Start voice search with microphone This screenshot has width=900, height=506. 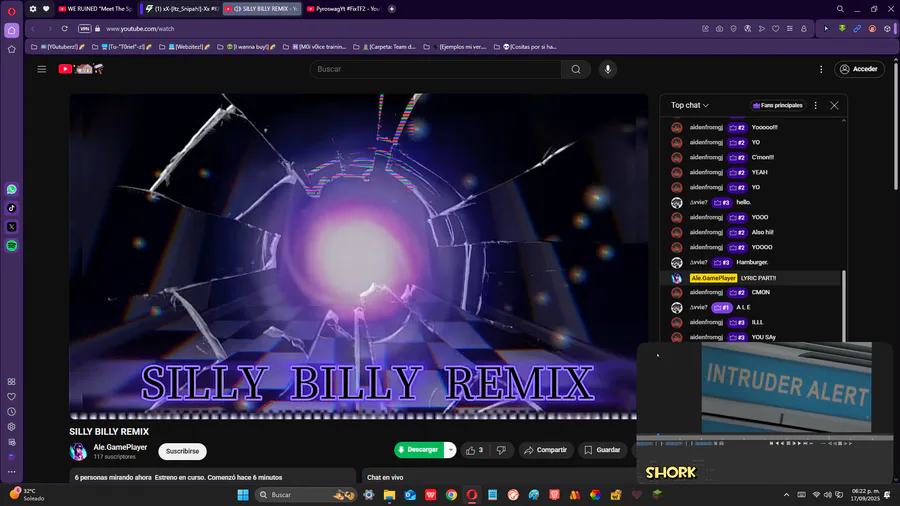(608, 69)
